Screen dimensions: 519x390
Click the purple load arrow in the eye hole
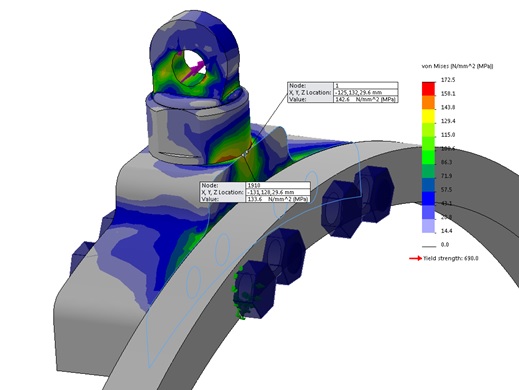click(193, 71)
